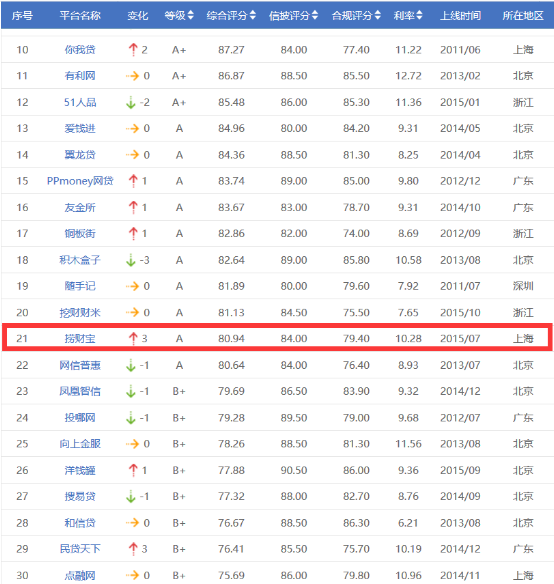Open the 洋钱罐 platform link
Image resolution: width=554 pixels, height=584 pixels.
pos(80,470)
